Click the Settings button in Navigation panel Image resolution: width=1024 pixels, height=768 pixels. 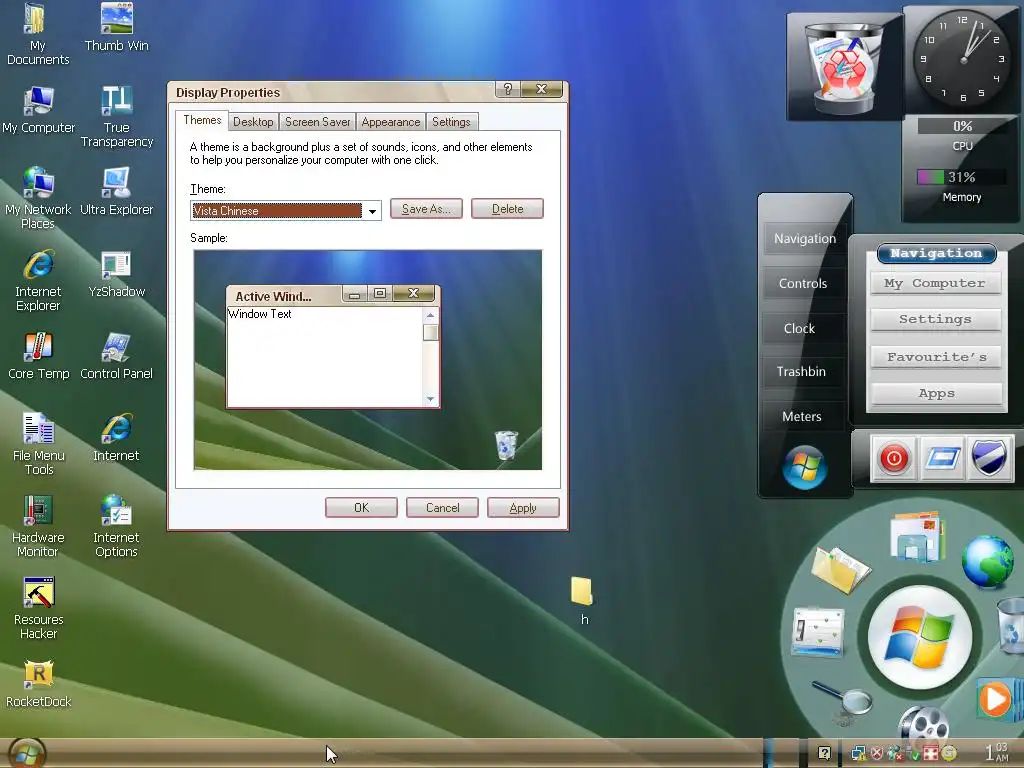pyautogui.click(x=935, y=319)
